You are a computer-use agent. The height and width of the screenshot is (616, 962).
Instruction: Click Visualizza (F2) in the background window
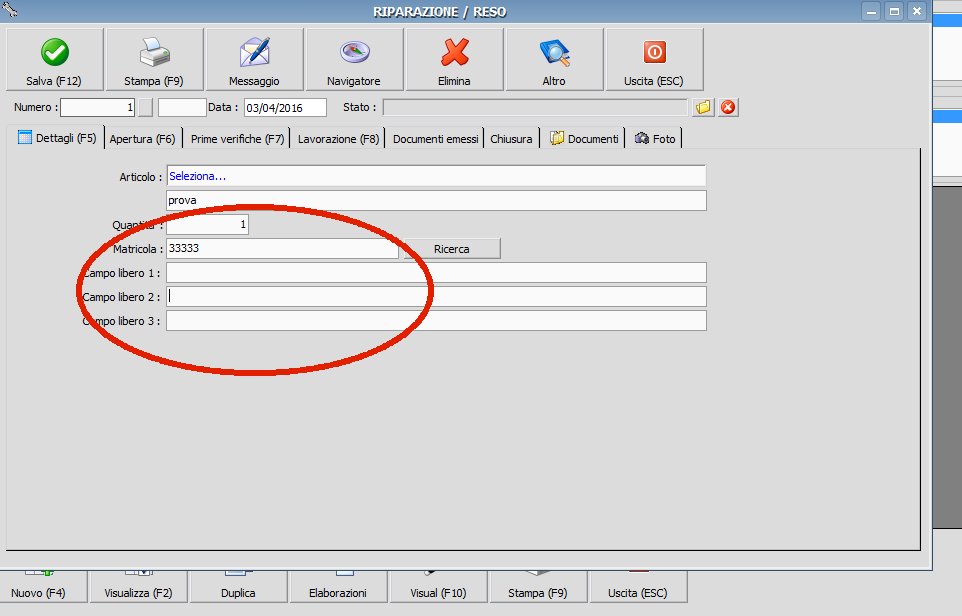[x=139, y=587]
